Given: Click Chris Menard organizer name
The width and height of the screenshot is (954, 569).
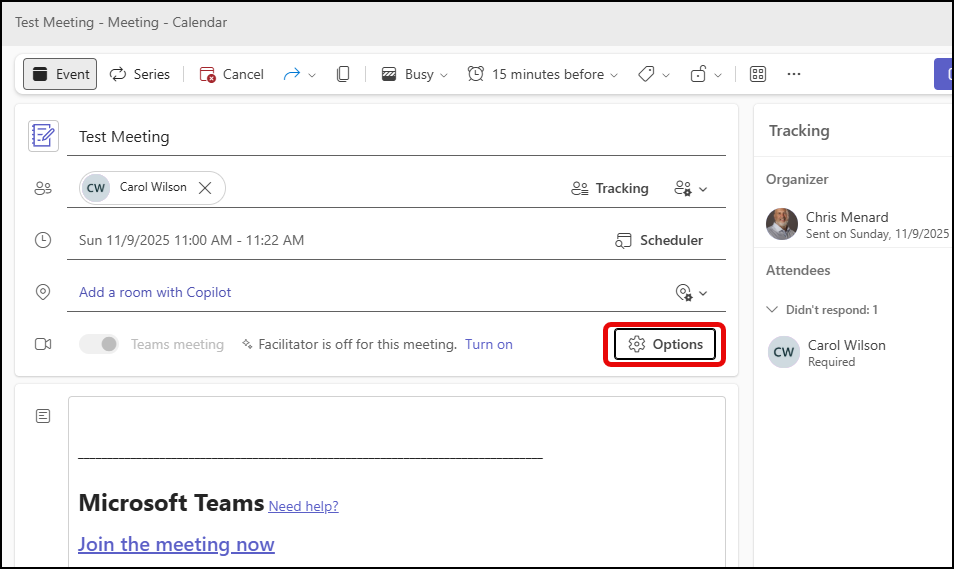Looking at the screenshot, I should pyautogui.click(x=847, y=217).
